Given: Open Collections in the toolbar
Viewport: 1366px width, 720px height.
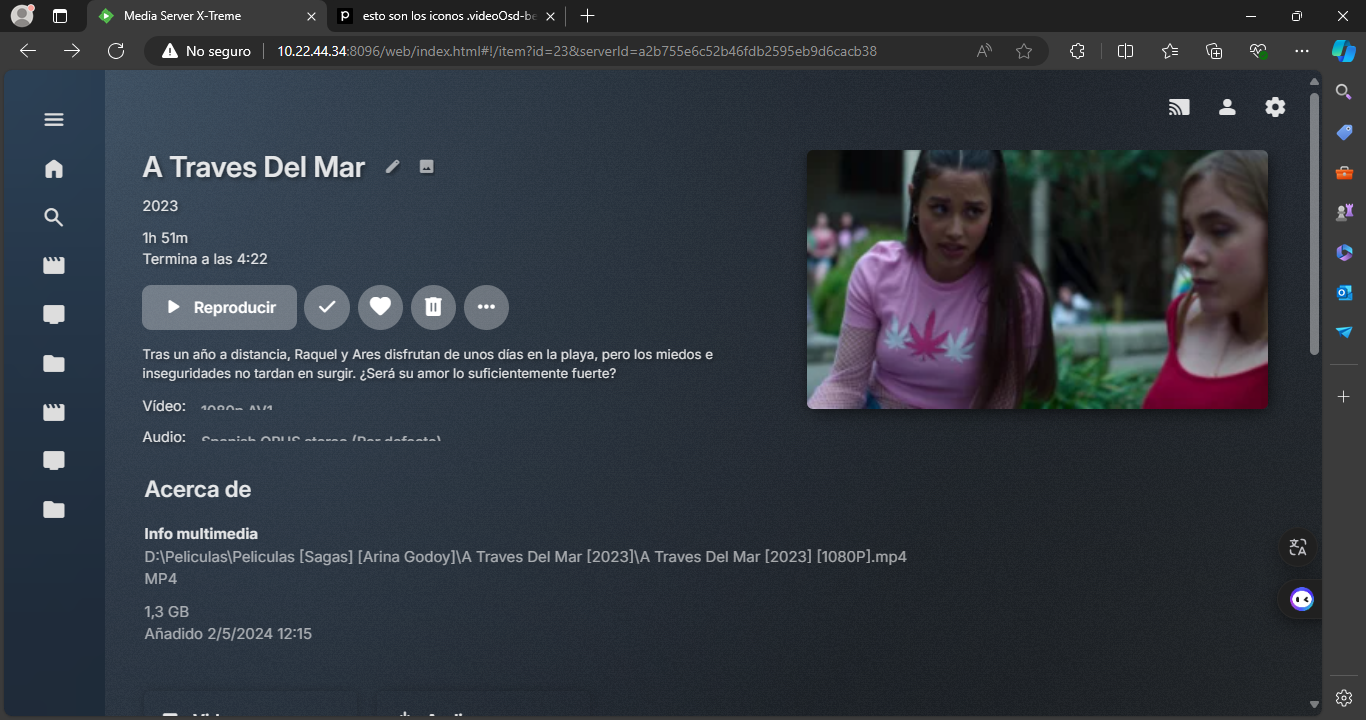Looking at the screenshot, I should tap(1214, 51).
